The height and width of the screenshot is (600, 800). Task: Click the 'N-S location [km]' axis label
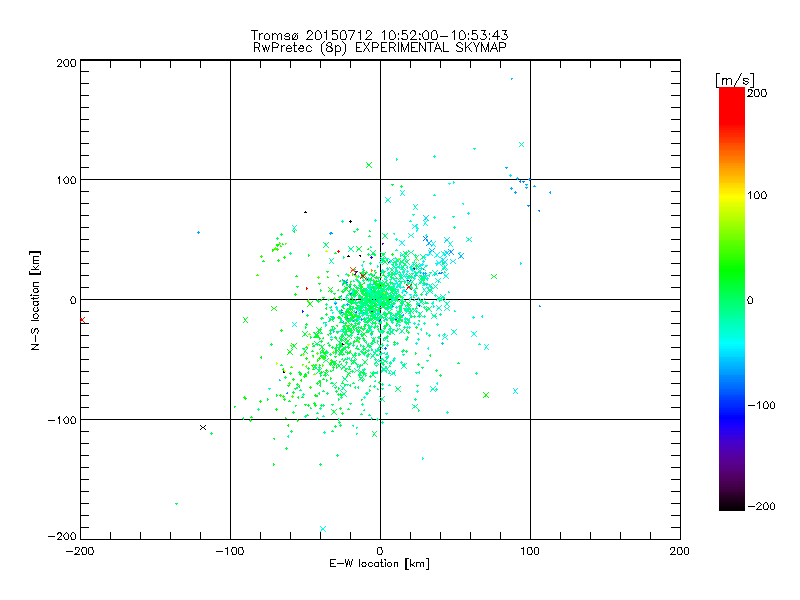click(x=35, y=301)
